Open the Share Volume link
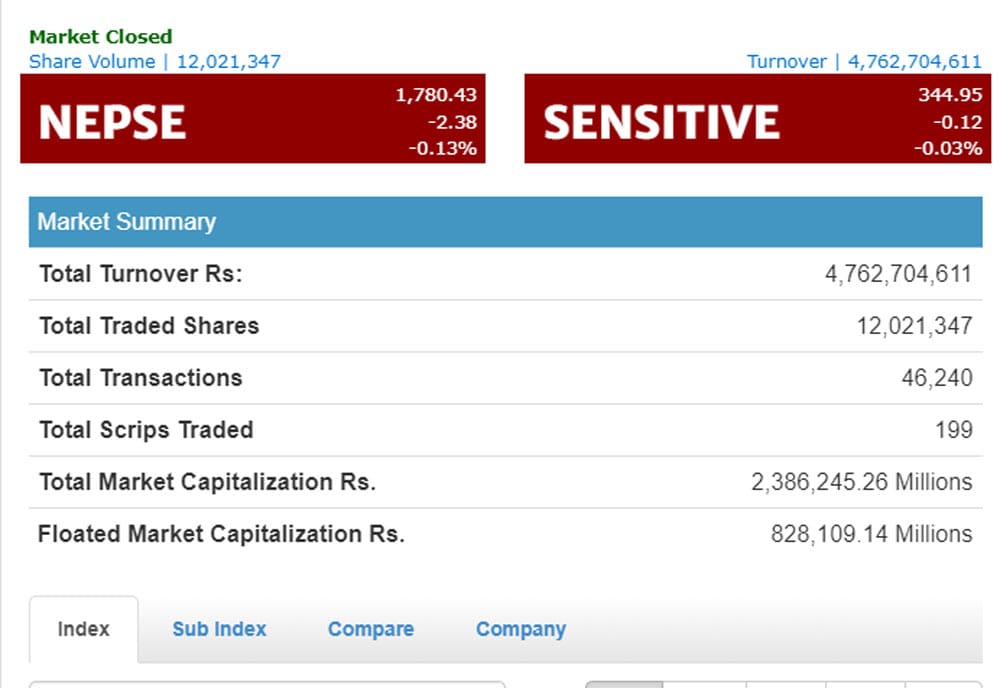 [x=155, y=61]
